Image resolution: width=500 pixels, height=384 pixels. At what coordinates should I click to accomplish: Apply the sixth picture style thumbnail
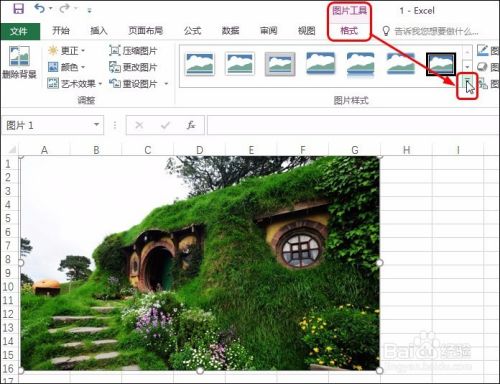coord(400,64)
